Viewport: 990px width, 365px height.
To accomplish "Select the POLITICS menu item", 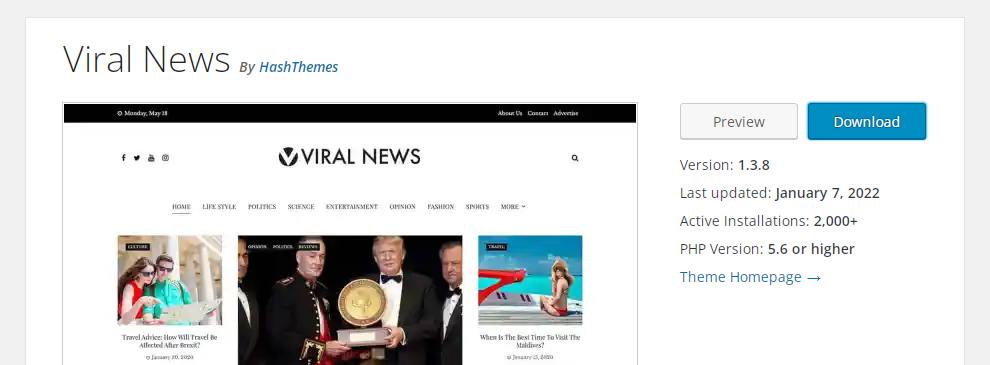I will [x=262, y=206].
